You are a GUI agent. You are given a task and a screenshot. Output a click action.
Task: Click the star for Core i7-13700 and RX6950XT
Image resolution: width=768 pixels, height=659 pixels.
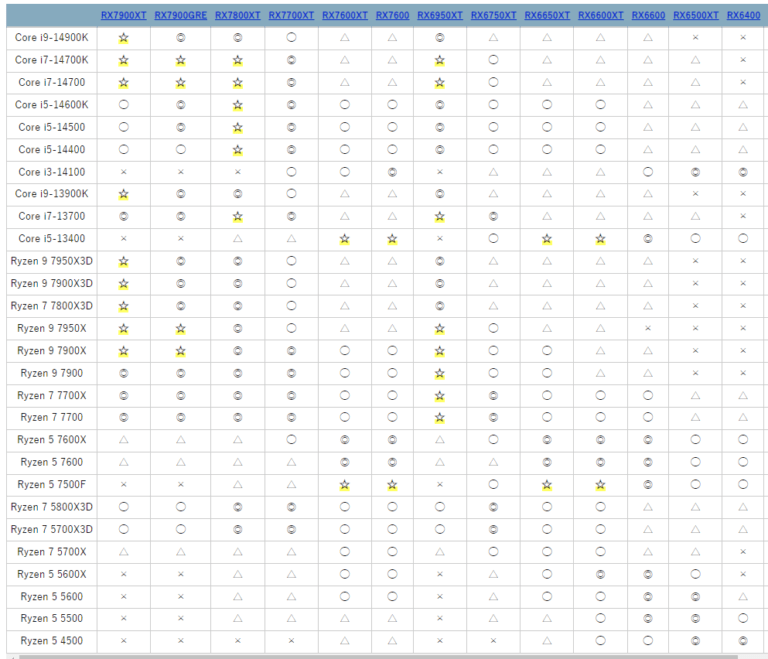[440, 217]
